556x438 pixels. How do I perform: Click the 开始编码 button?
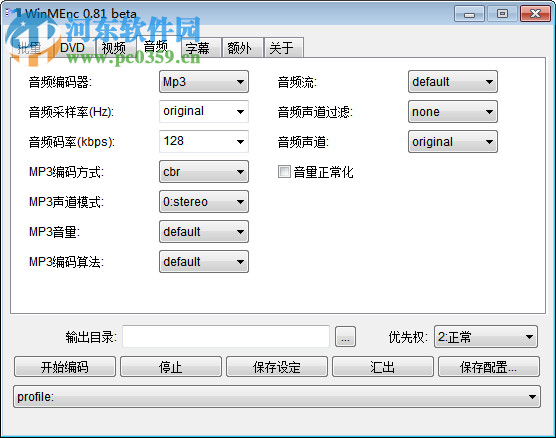(65, 367)
